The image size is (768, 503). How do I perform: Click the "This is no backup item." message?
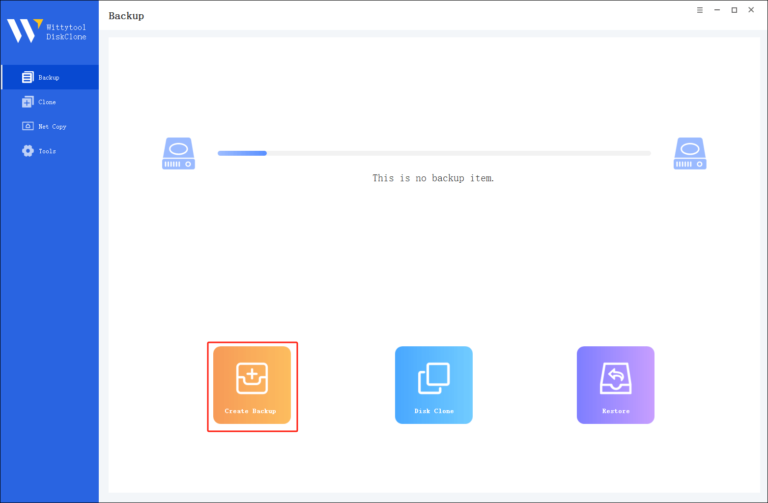coord(433,178)
